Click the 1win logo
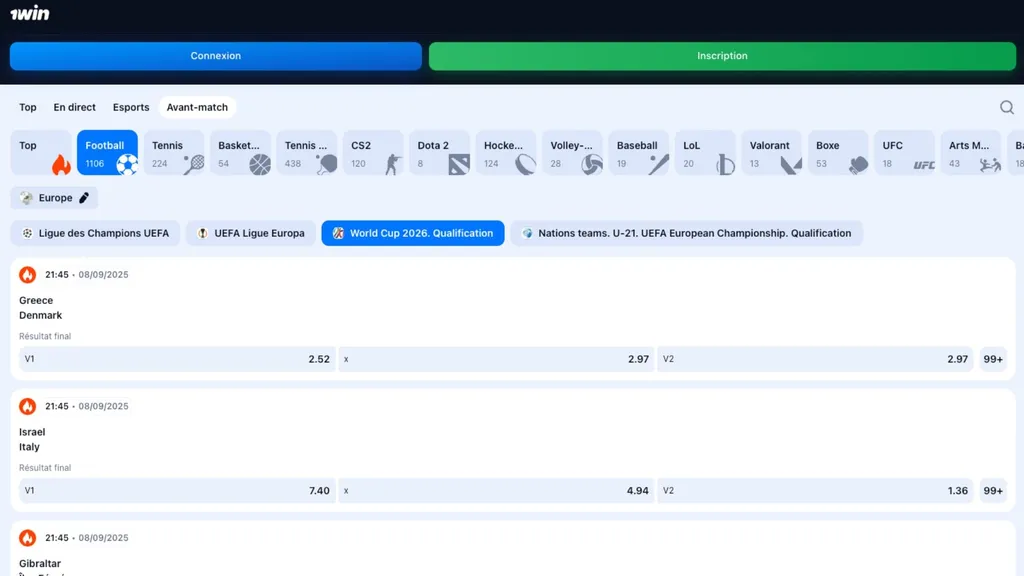This screenshot has width=1024, height=576. tap(29, 14)
